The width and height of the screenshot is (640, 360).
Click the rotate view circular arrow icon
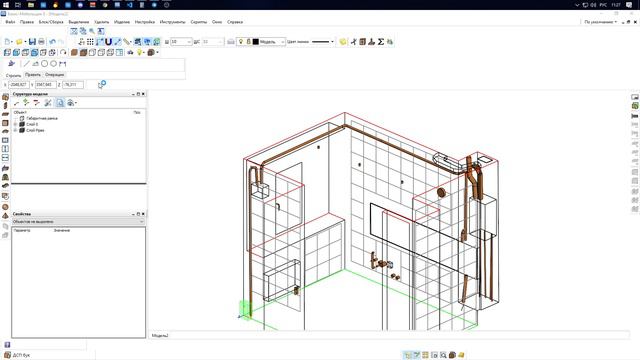click(x=63, y=52)
